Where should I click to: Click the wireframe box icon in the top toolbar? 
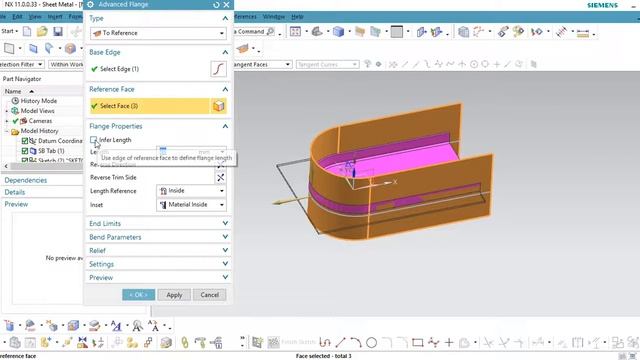point(463,31)
